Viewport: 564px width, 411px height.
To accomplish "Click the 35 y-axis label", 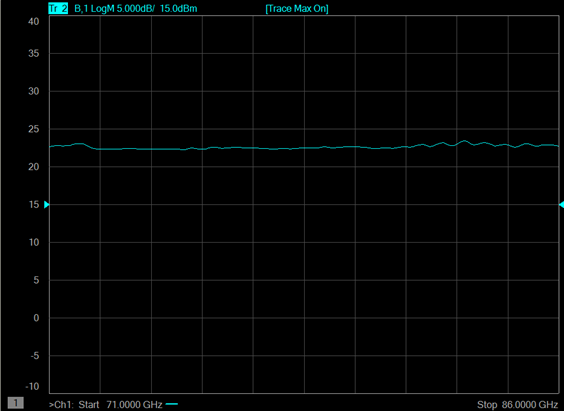I will click(33, 54).
